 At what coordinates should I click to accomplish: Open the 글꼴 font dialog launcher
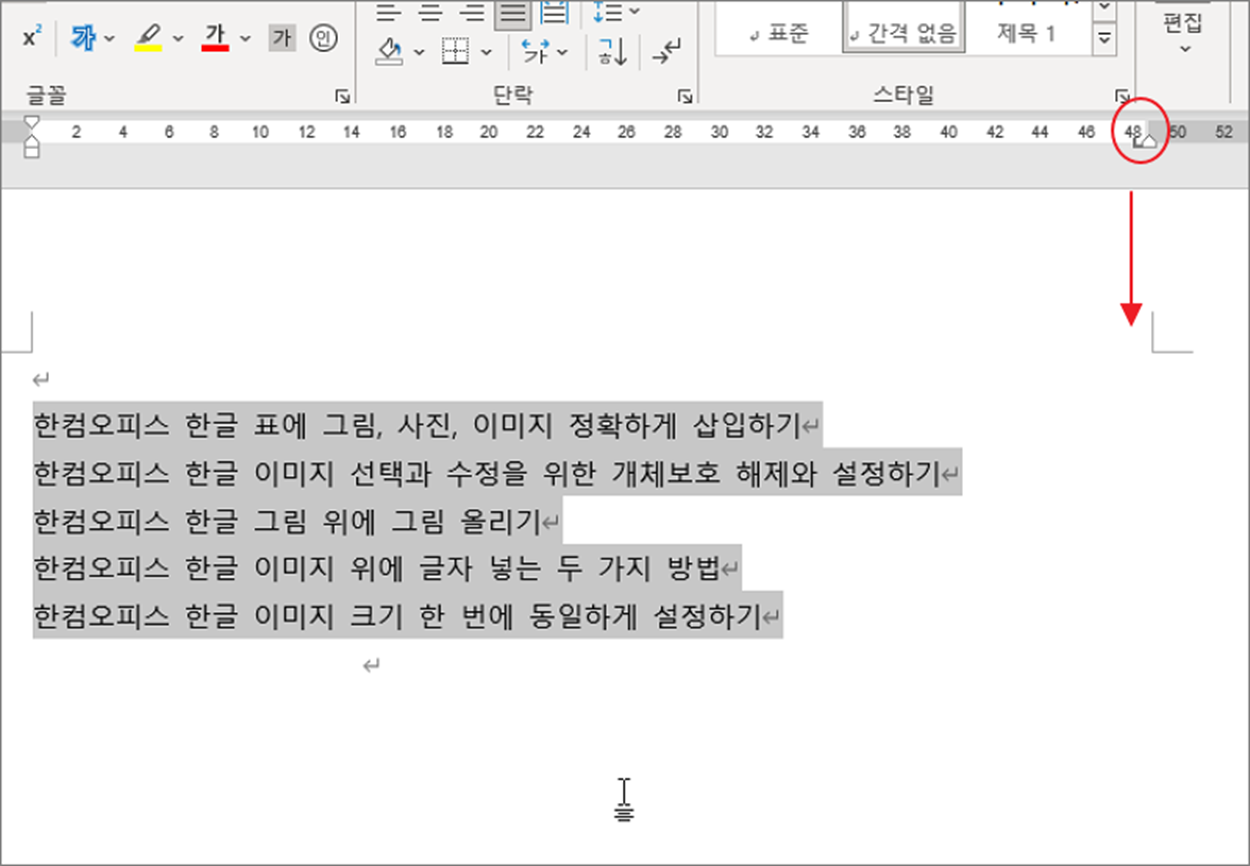(343, 97)
